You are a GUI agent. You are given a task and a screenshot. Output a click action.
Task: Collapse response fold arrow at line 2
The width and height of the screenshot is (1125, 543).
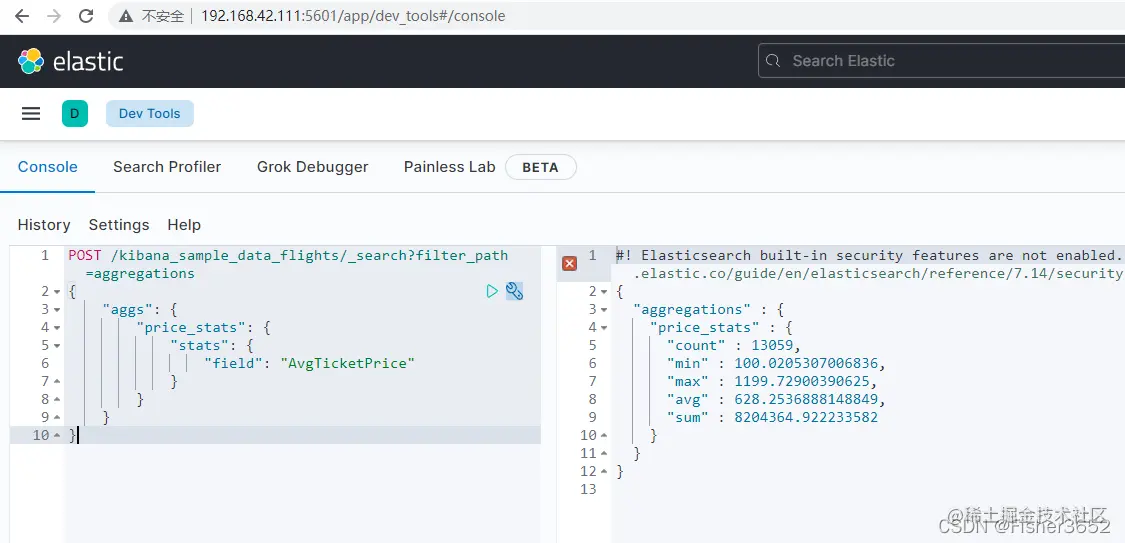pyautogui.click(x=604, y=292)
